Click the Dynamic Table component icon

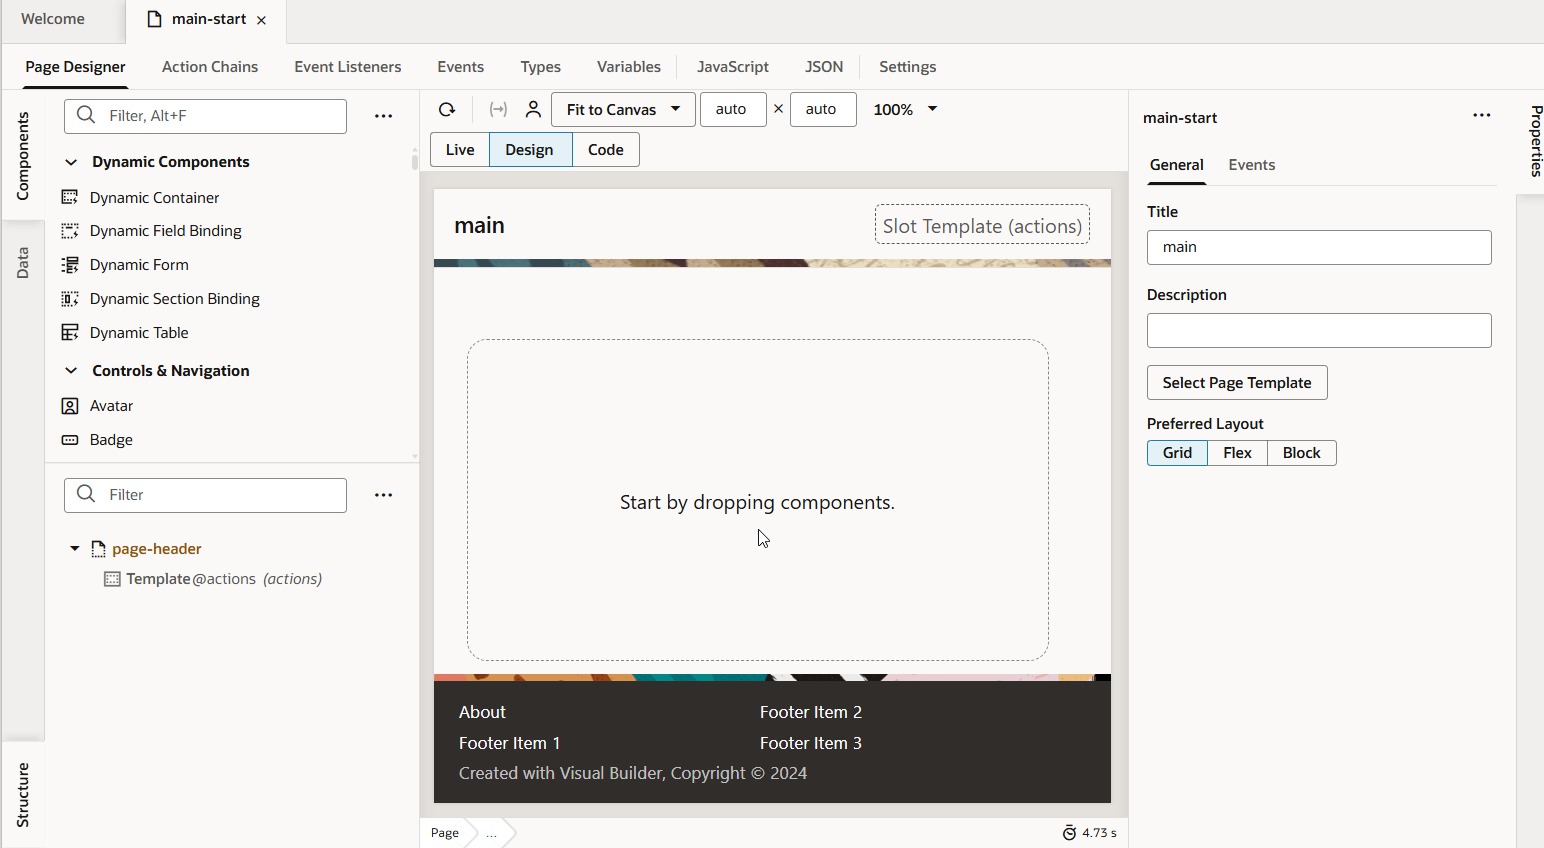70,333
